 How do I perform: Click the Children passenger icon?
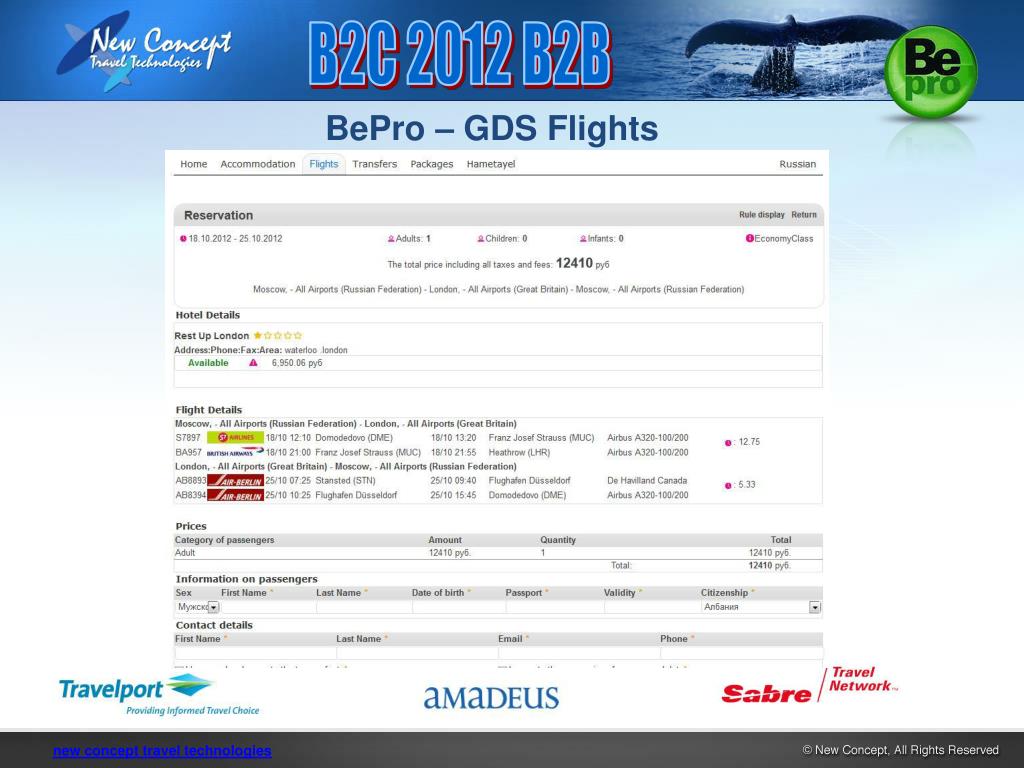481,239
